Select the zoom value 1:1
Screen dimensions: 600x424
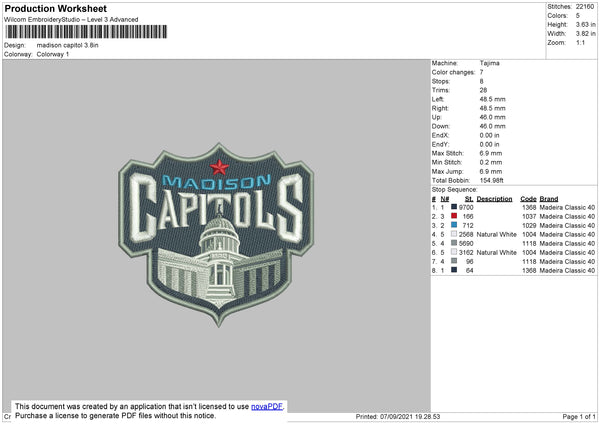coord(580,42)
